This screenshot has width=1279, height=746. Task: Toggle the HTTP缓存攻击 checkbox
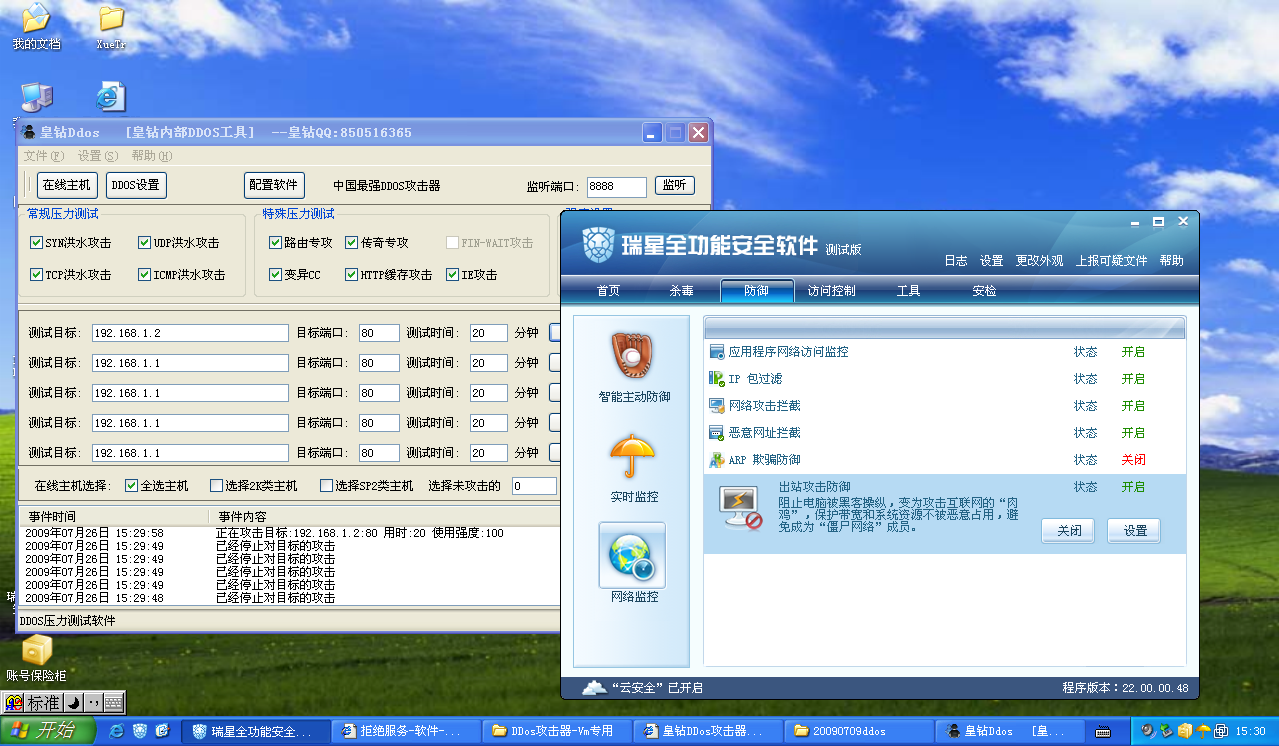(x=352, y=275)
